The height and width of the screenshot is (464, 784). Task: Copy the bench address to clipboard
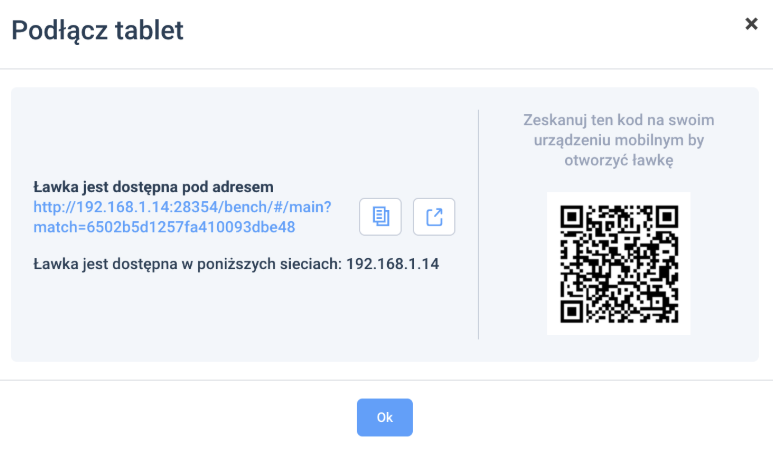coord(380,217)
